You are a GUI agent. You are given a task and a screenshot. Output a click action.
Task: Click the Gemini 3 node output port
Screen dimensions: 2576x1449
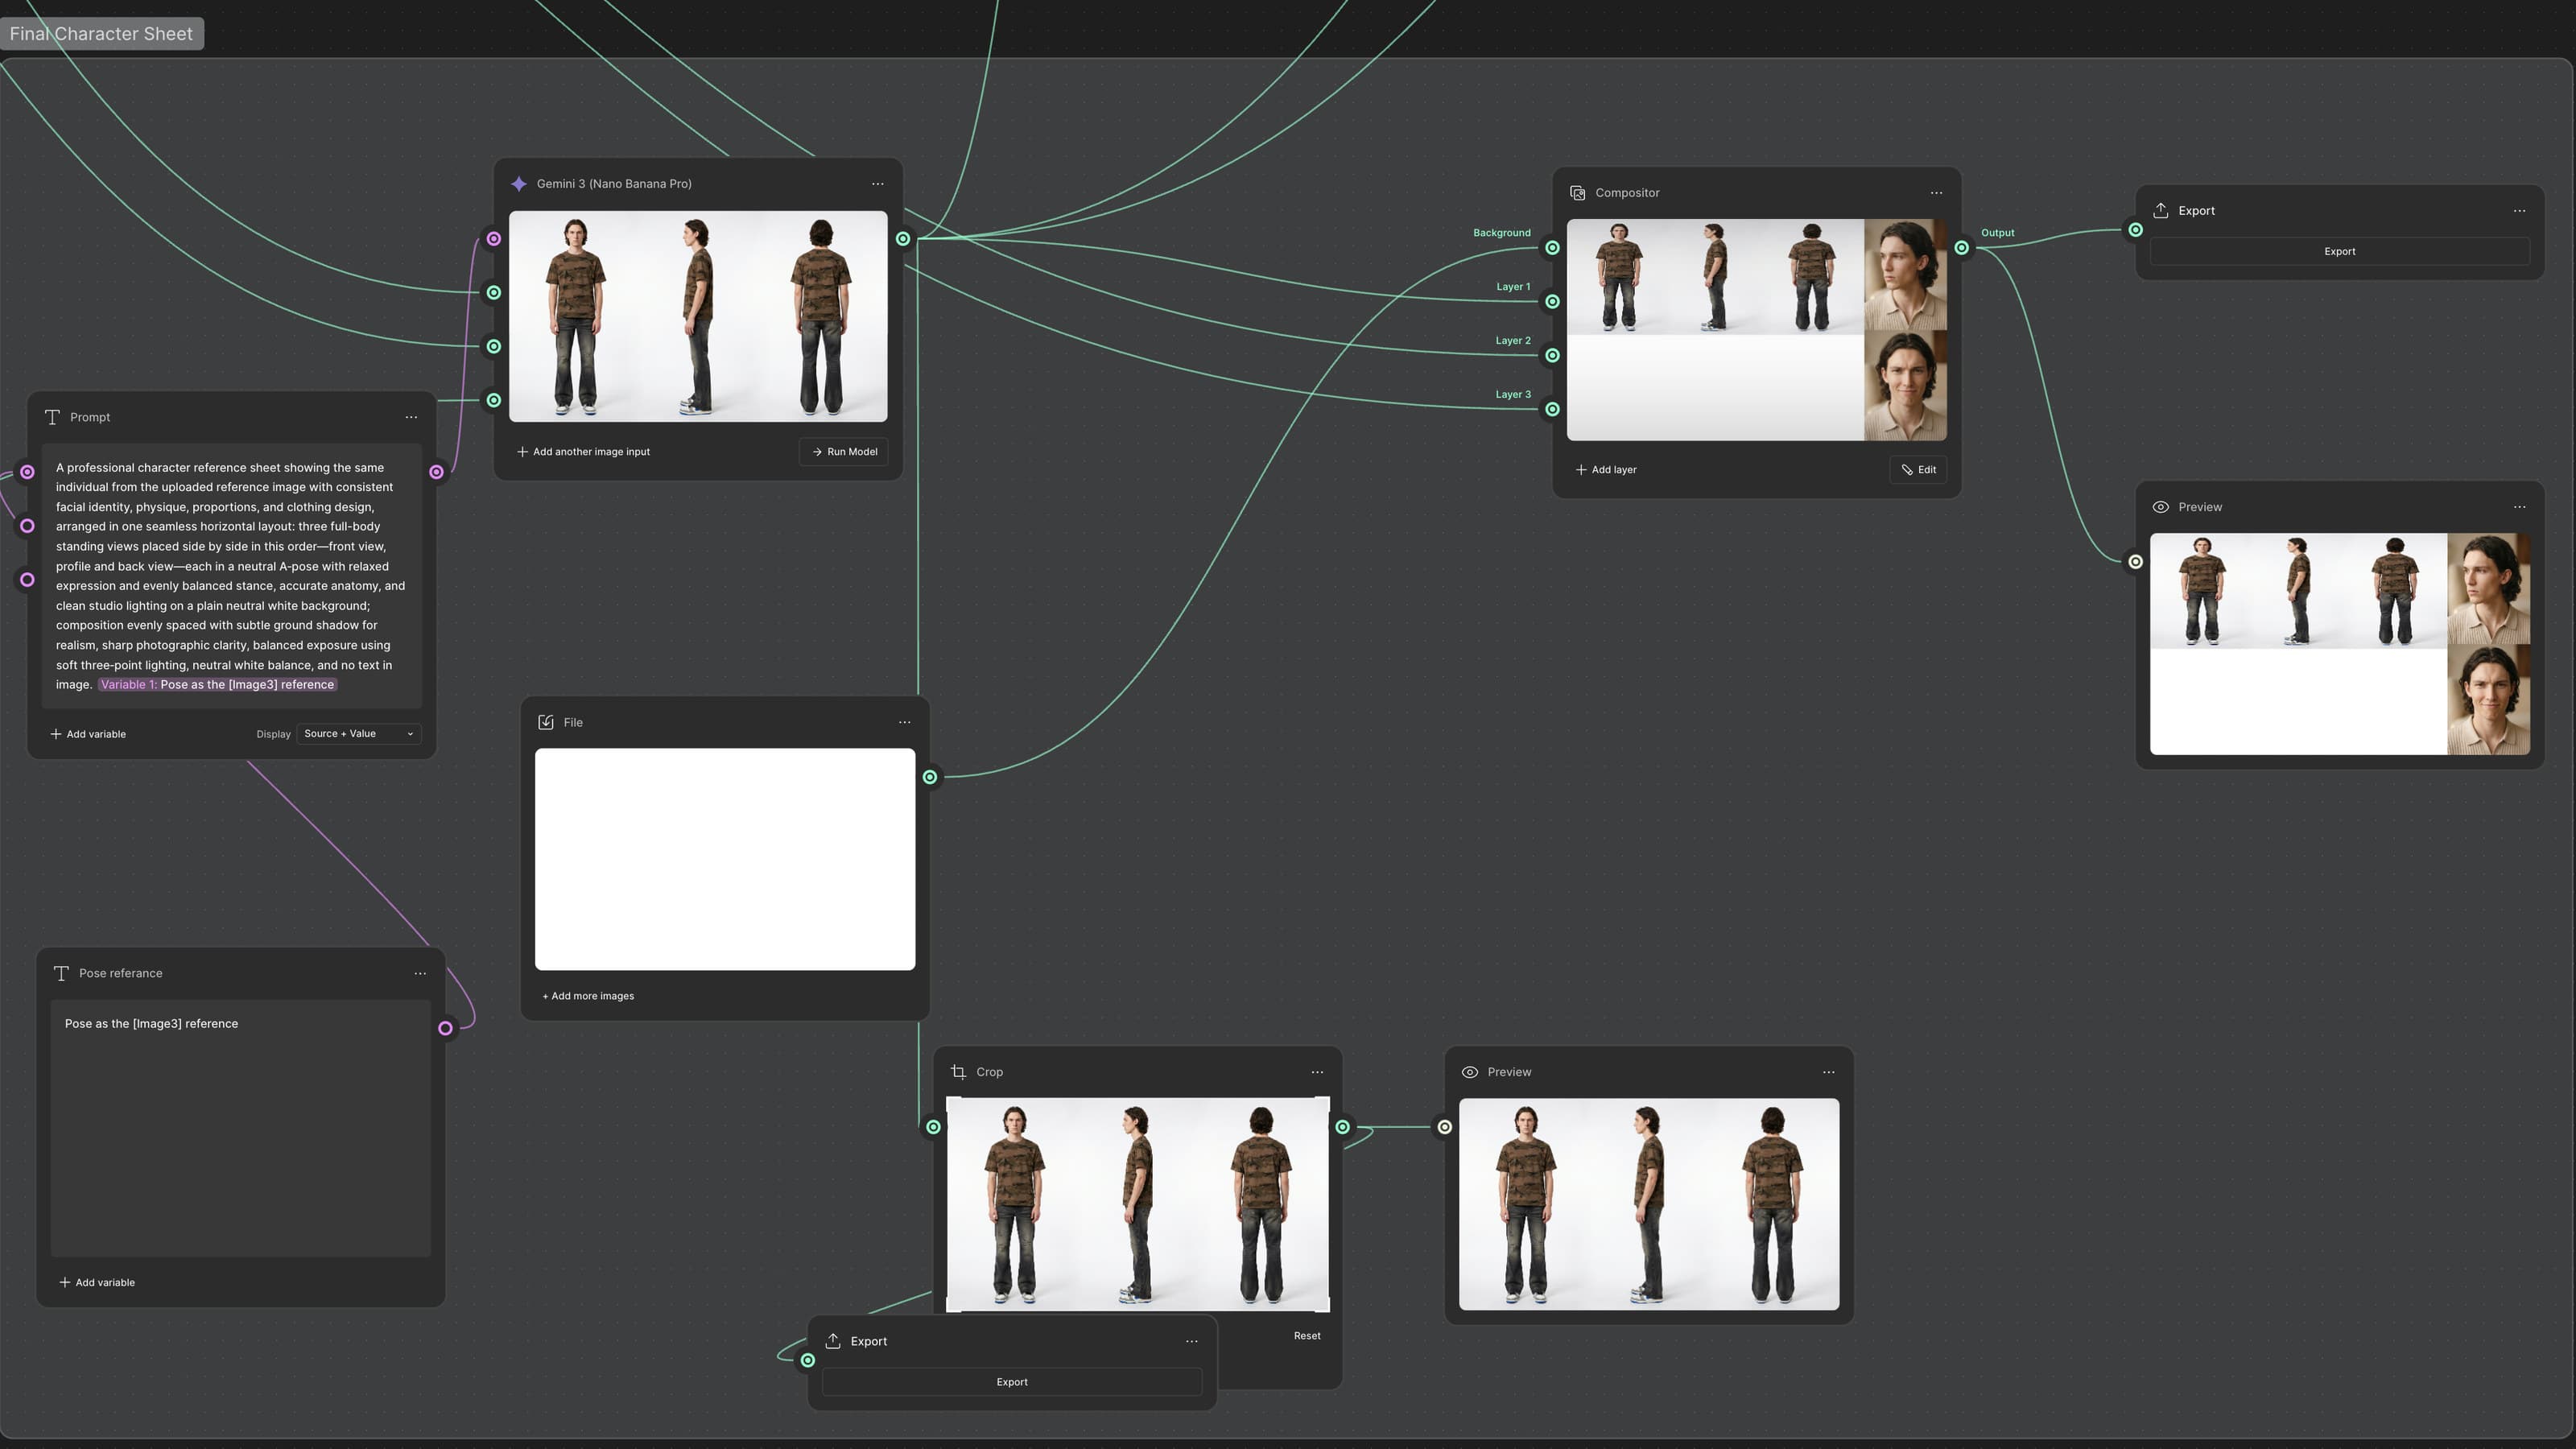click(x=903, y=239)
